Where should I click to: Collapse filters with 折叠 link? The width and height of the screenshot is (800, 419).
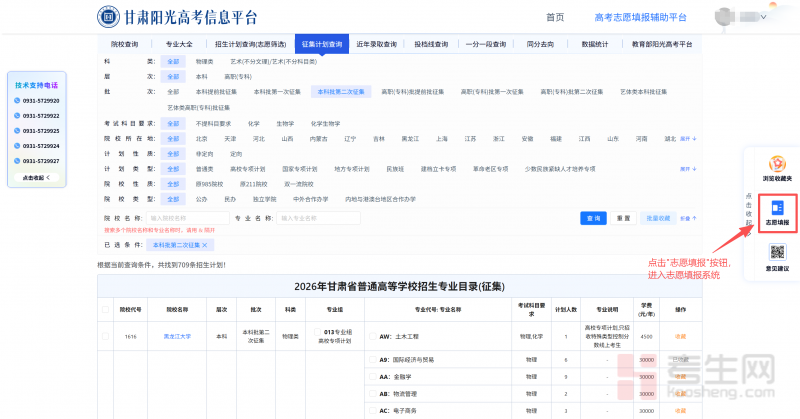[688, 218]
